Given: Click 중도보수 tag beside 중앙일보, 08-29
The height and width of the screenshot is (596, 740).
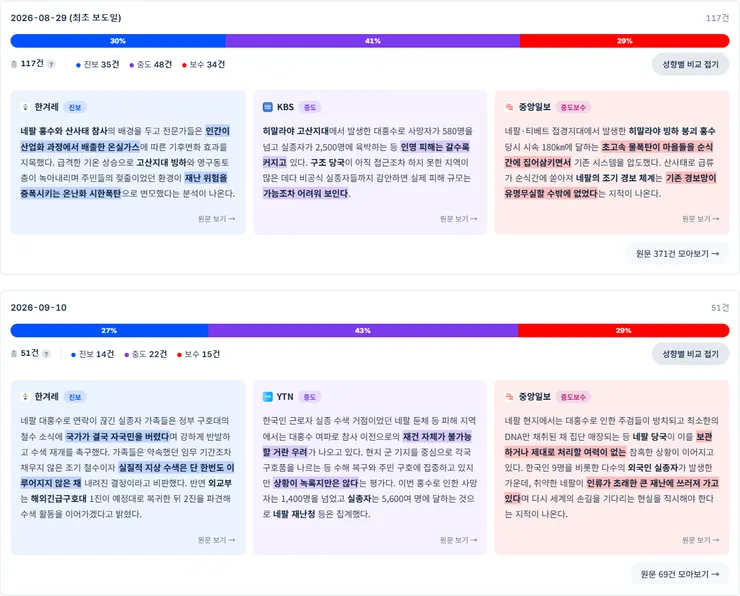Looking at the screenshot, I should tap(573, 108).
